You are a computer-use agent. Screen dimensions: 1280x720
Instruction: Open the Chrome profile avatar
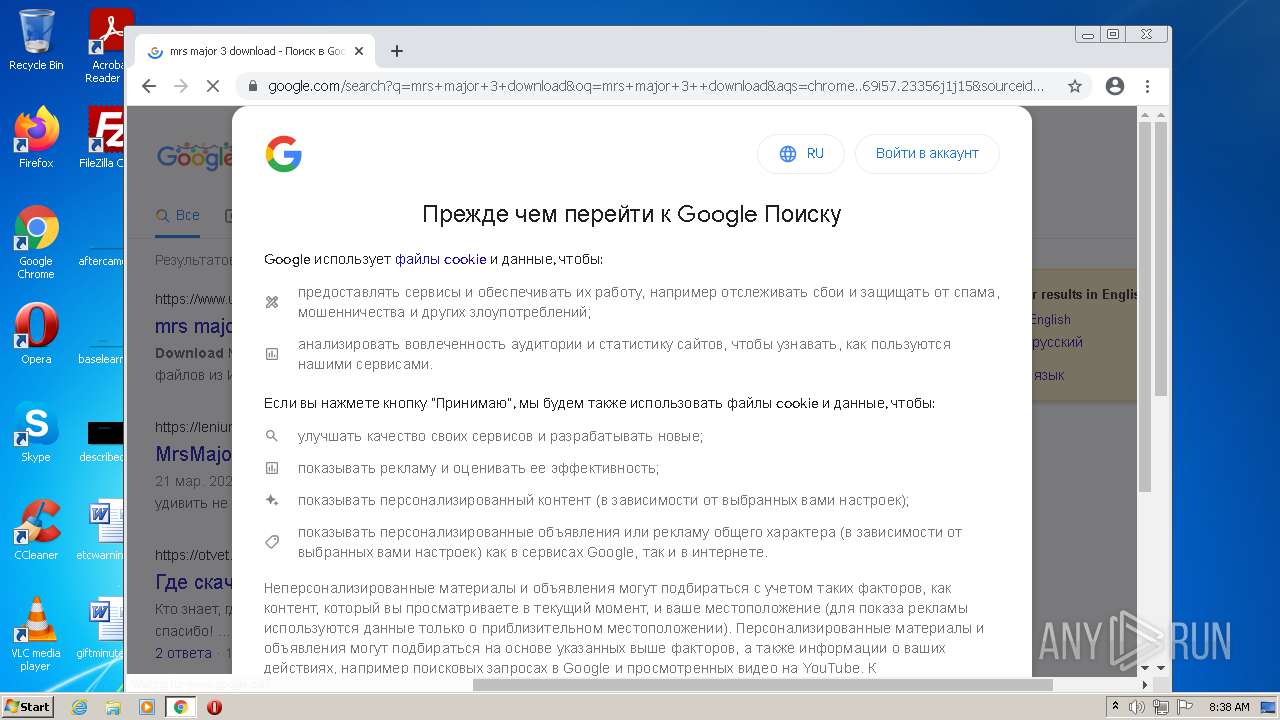click(x=1115, y=86)
